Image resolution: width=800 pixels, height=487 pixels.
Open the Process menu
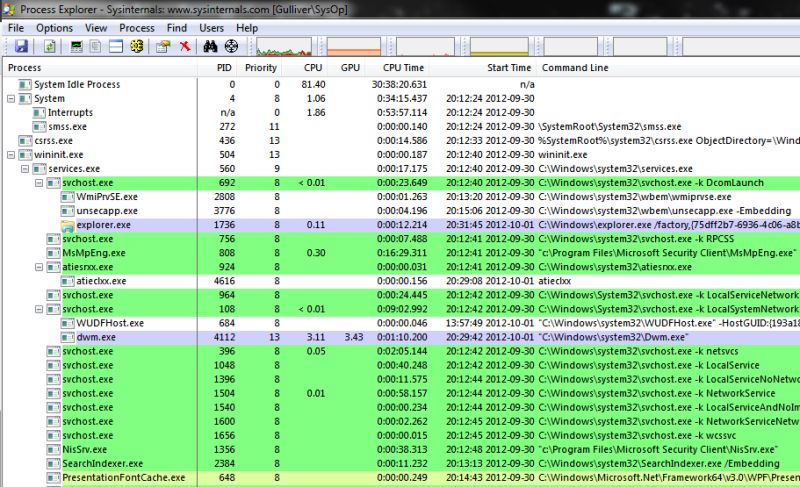(137, 28)
